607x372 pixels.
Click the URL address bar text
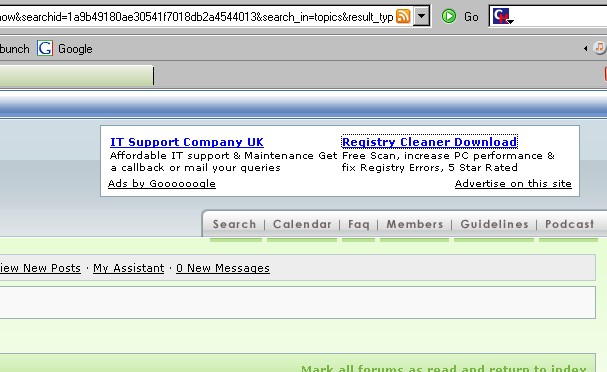197,17
